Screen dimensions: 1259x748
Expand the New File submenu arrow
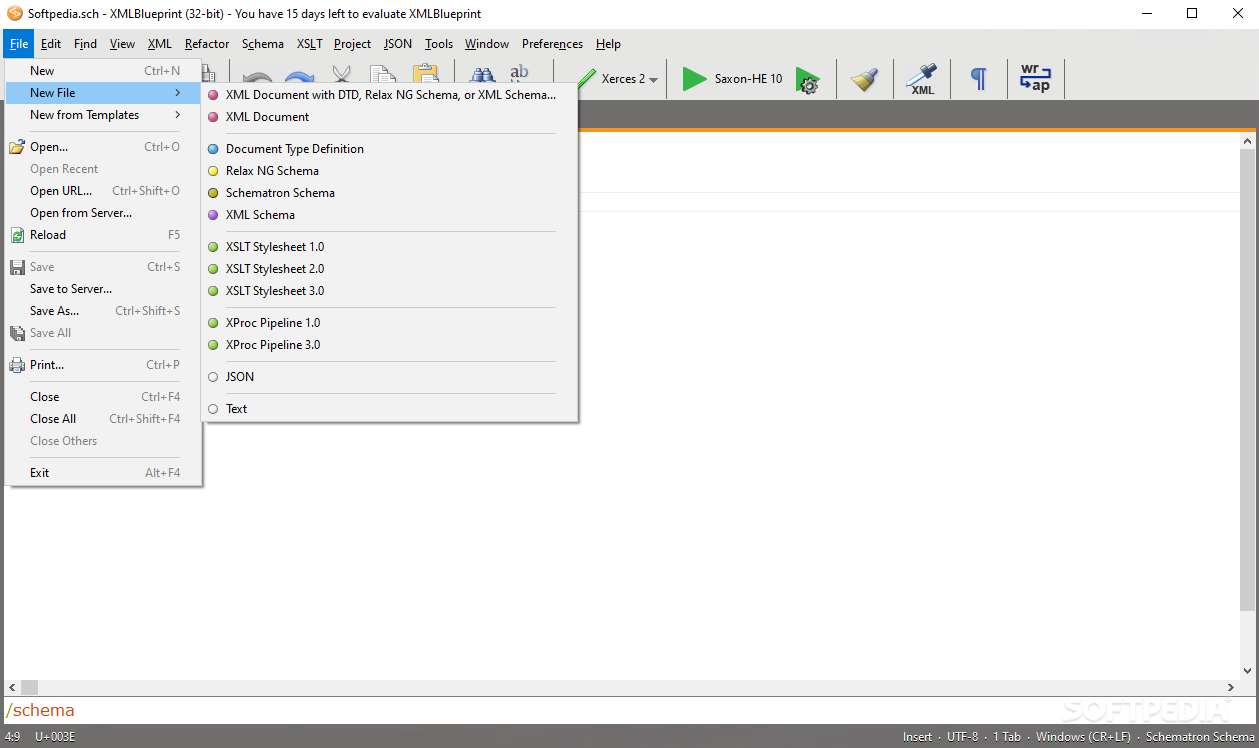click(x=178, y=93)
